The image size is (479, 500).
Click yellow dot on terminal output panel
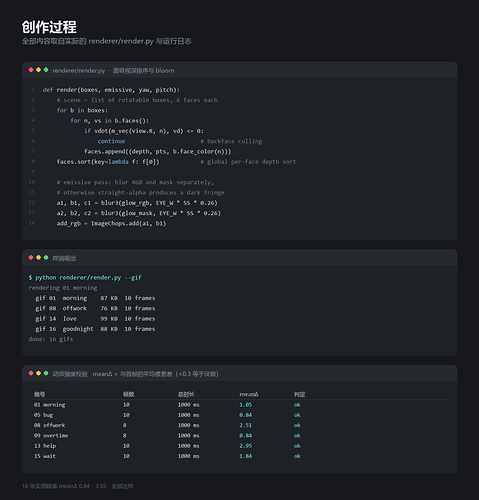tap(38, 258)
